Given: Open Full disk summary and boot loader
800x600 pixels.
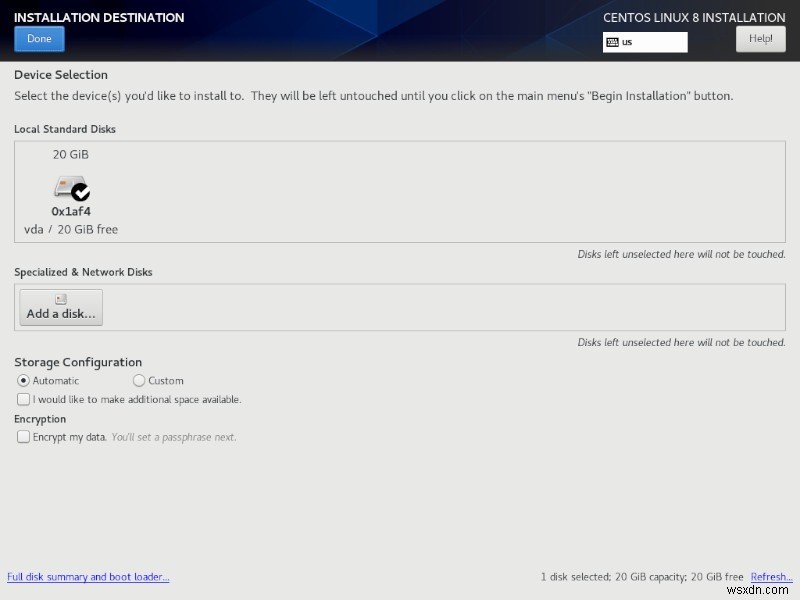Looking at the screenshot, I should tap(88, 577).
